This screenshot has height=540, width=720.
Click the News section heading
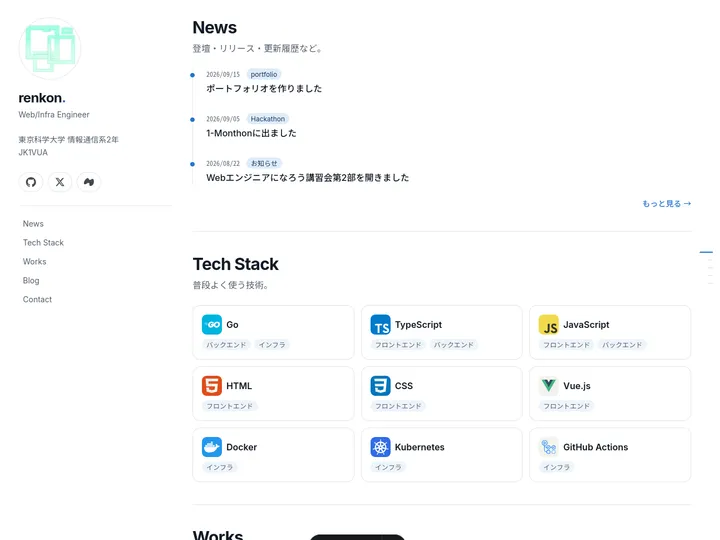[x=214, y=28]
